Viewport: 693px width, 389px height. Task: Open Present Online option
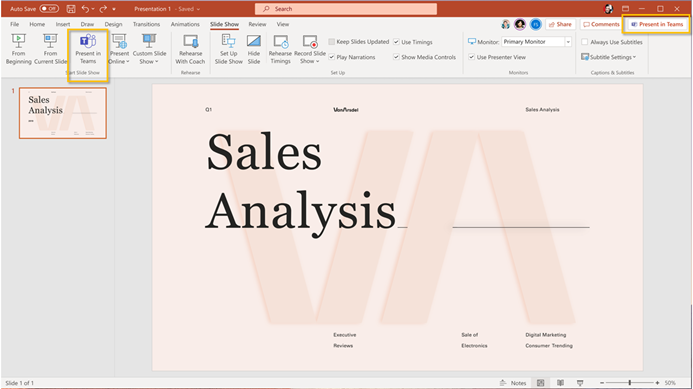tap(119, 49)
